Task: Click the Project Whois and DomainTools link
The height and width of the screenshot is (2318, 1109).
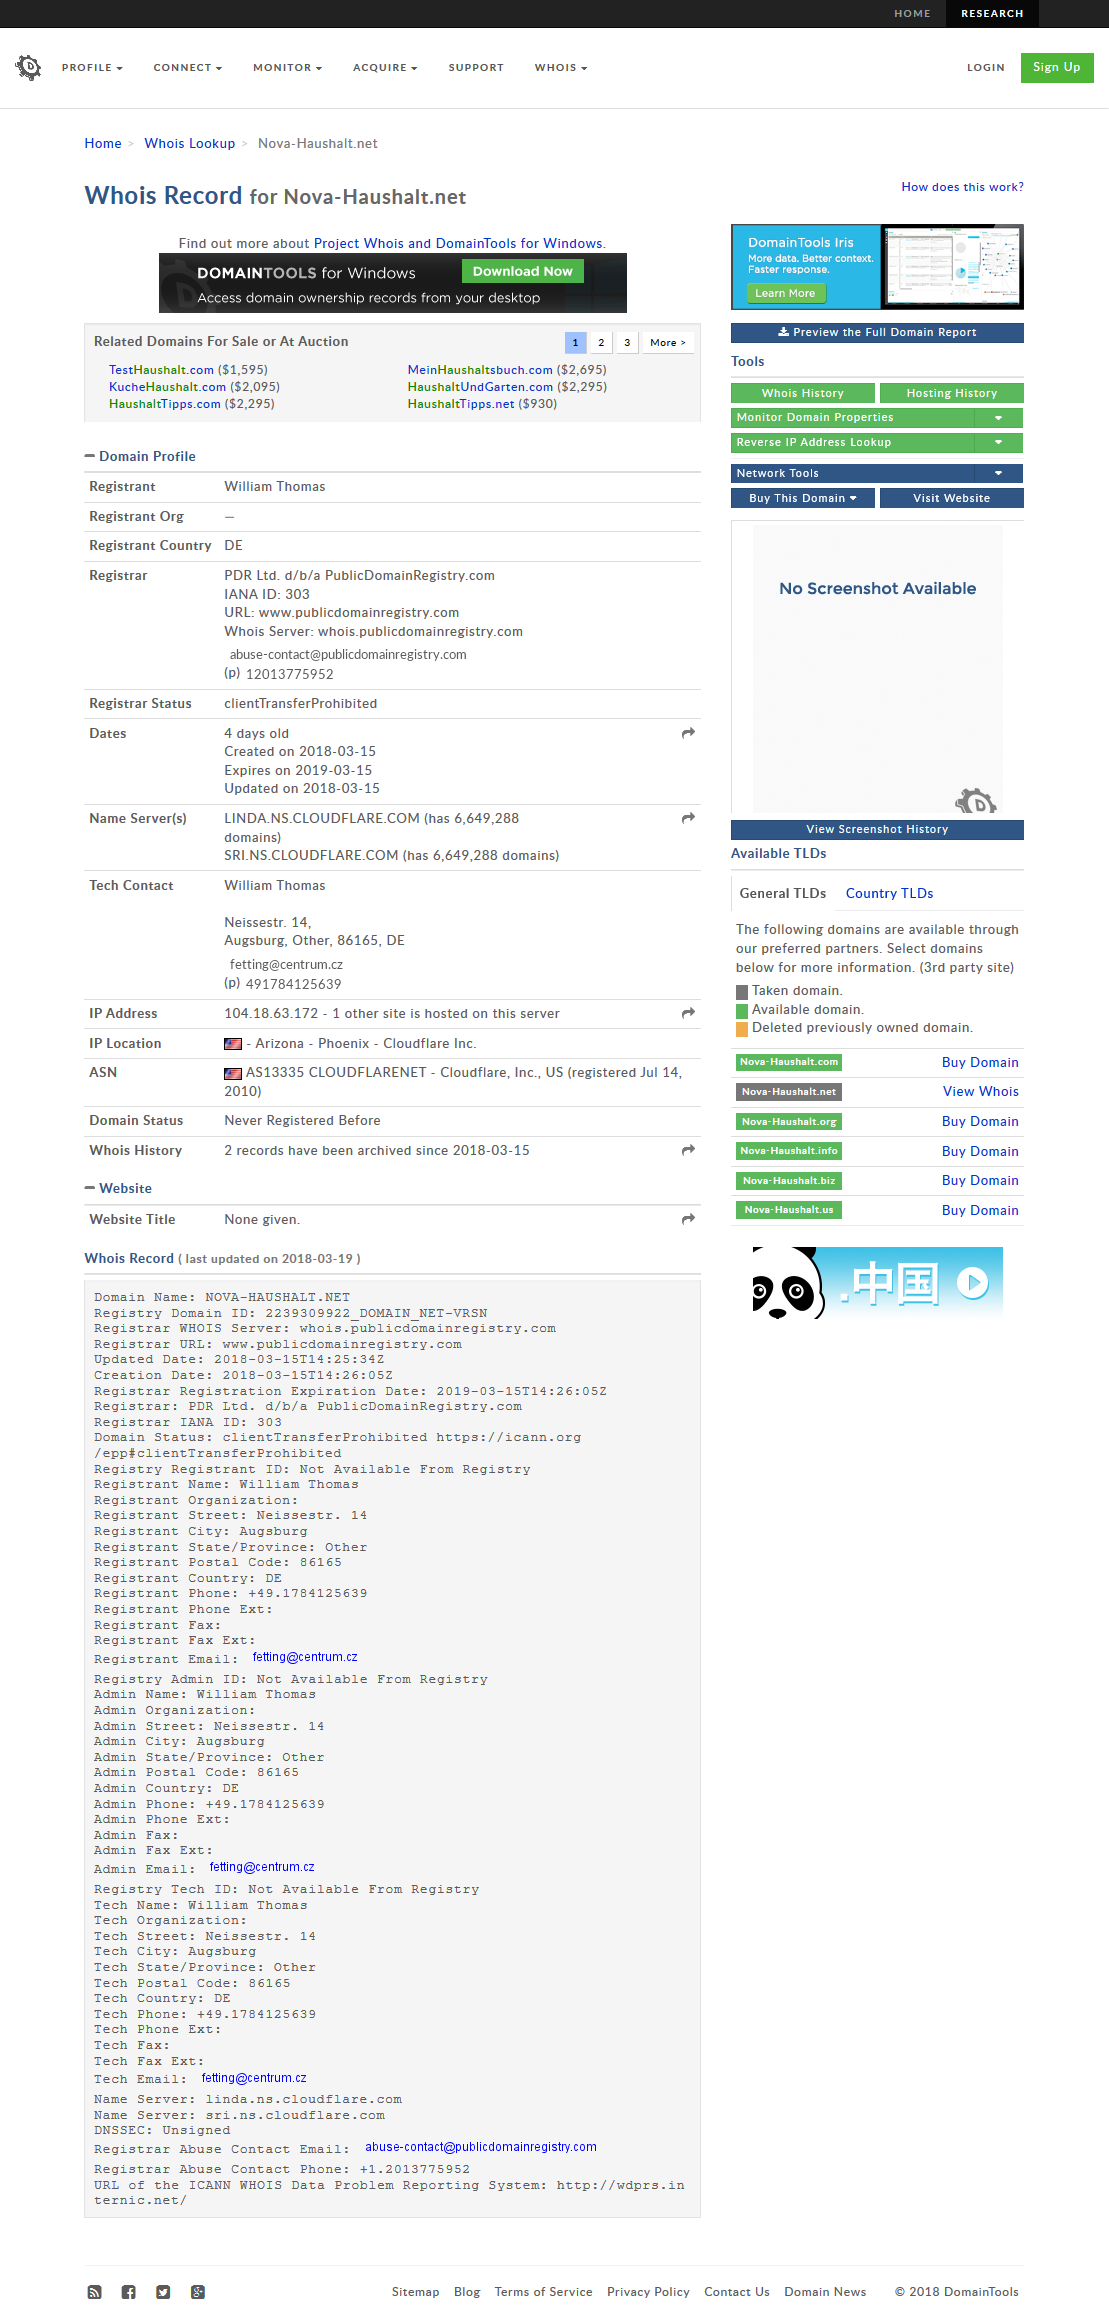Action: click(458, 243)
